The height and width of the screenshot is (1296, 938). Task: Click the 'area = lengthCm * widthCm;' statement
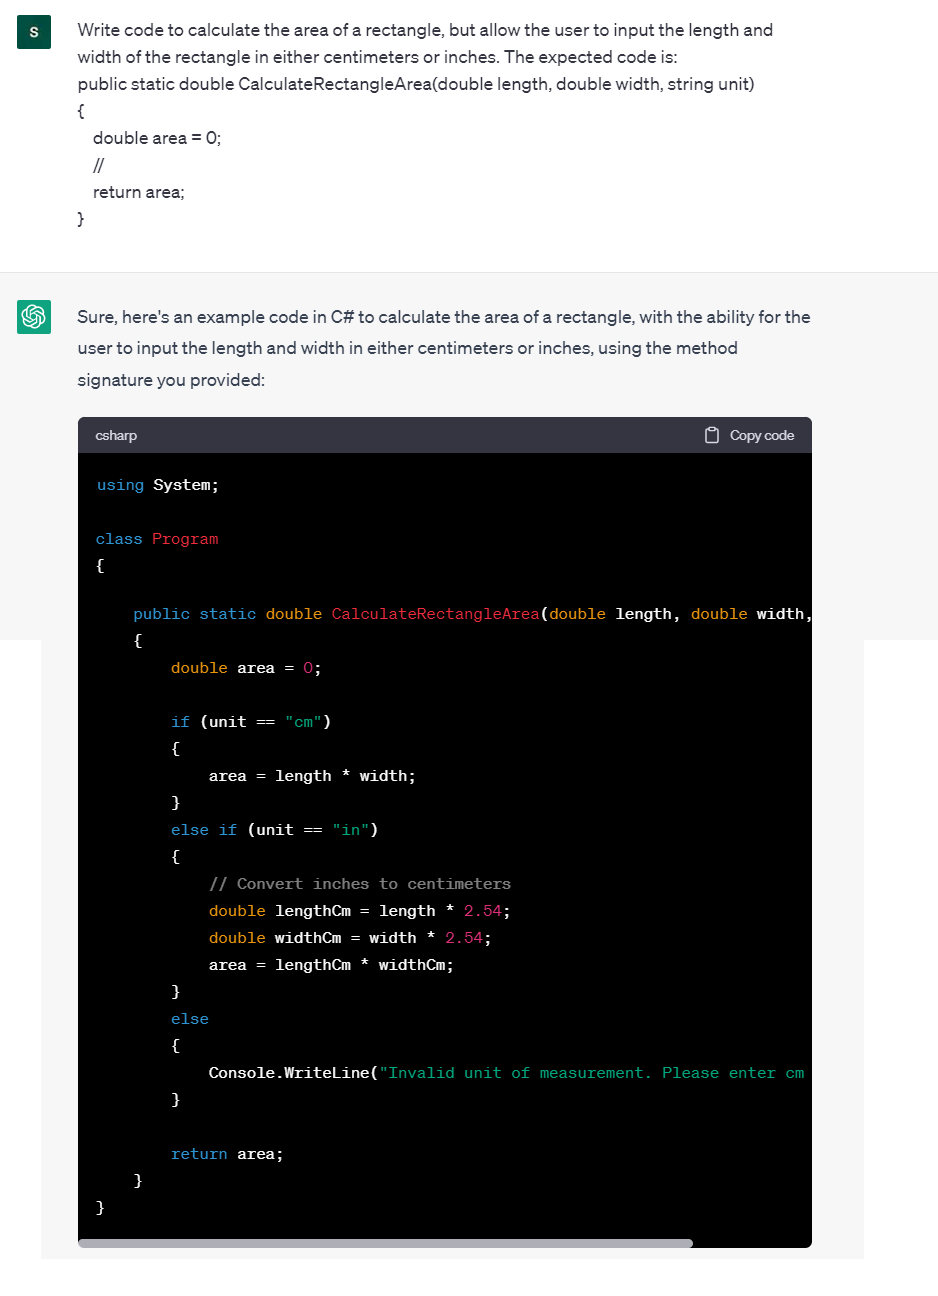(x=331, y=965)
